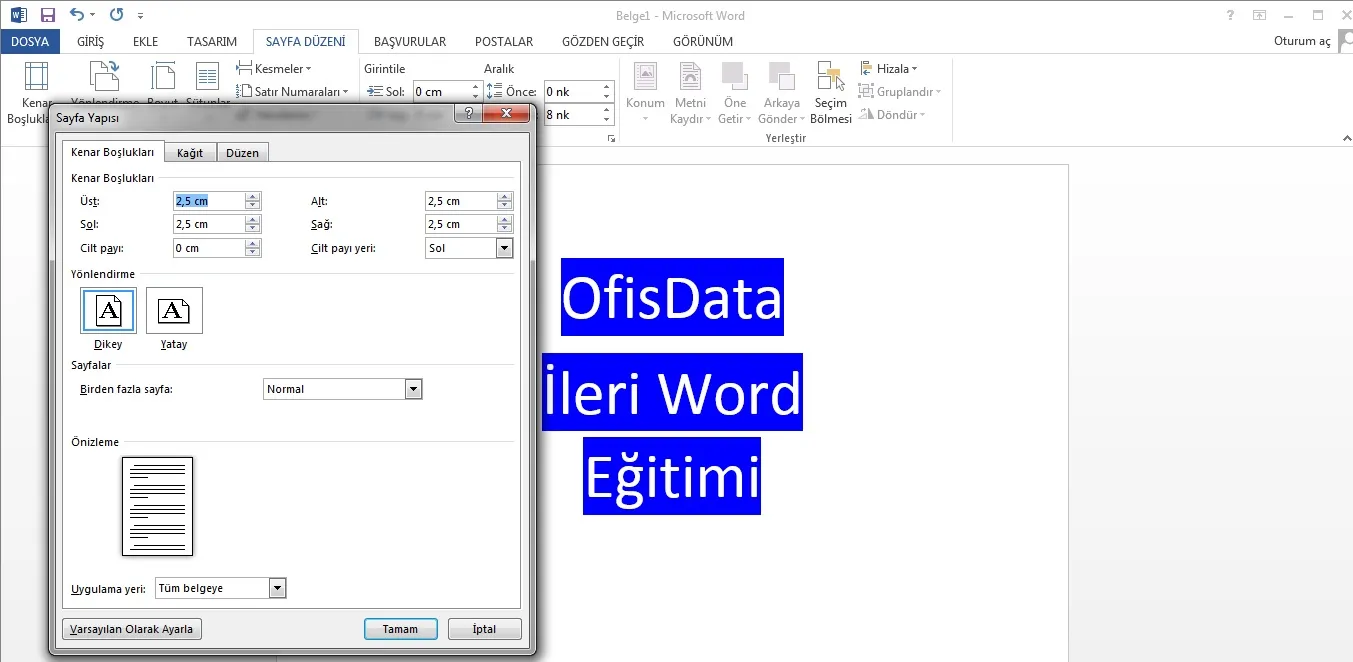Click the Undo arrow icon

point(77,15)
